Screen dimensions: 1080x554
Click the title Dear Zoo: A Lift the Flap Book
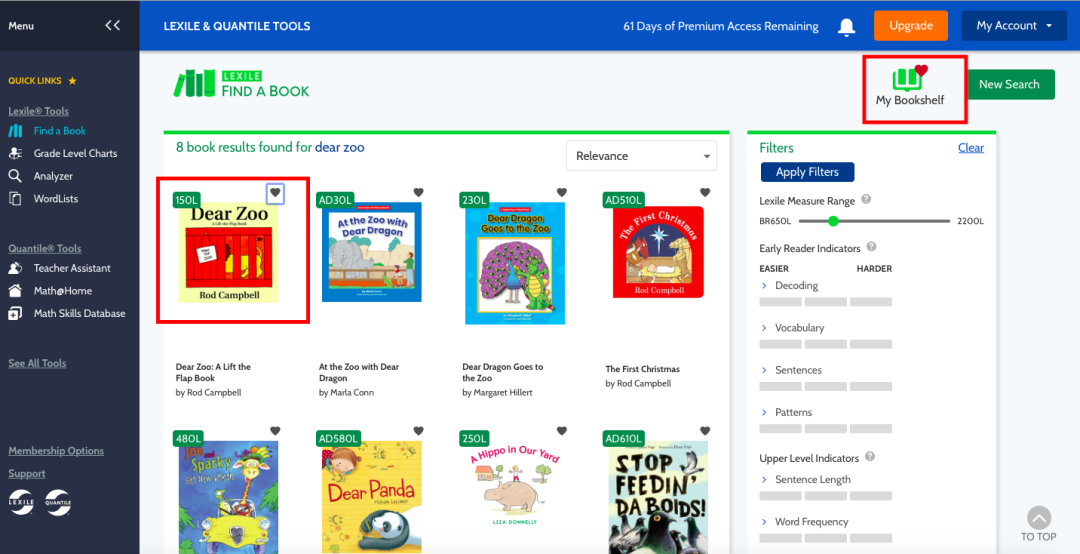tap(214, 372)
